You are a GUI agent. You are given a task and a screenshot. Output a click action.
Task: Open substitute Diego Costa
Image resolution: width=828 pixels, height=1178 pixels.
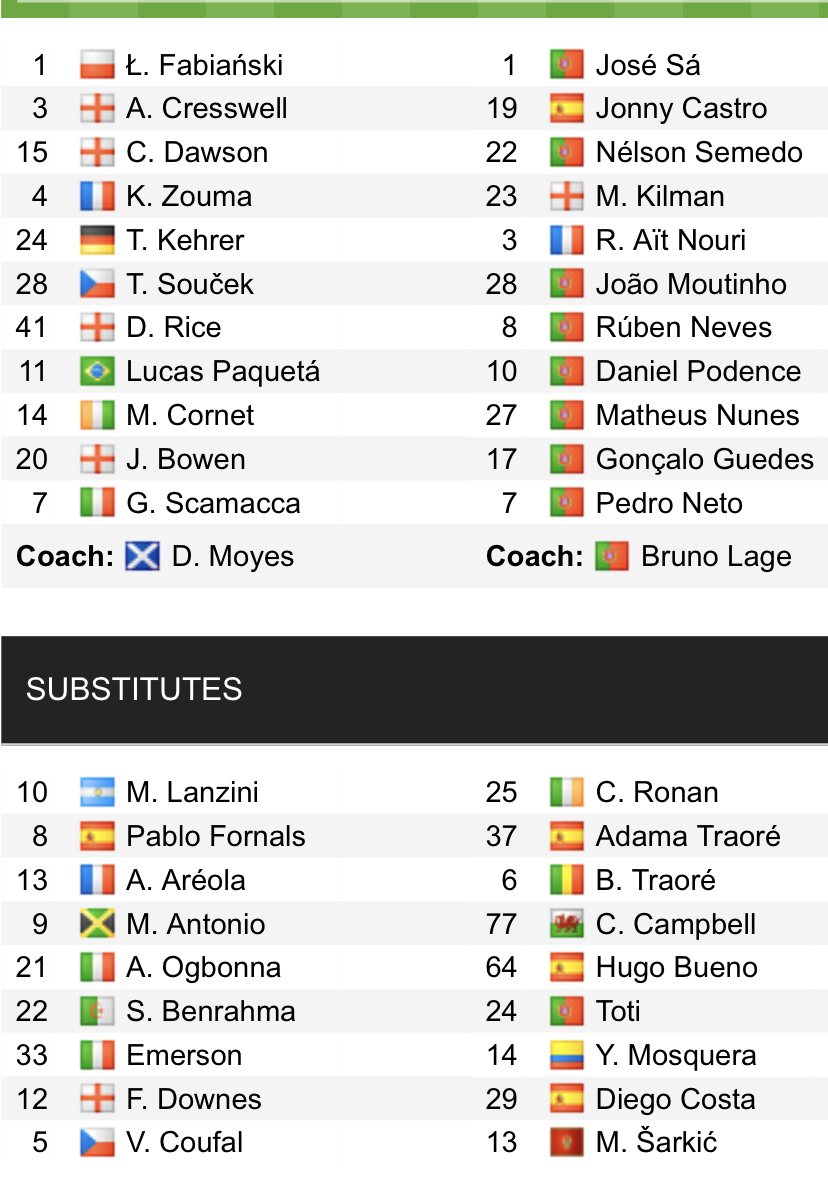675,1099
